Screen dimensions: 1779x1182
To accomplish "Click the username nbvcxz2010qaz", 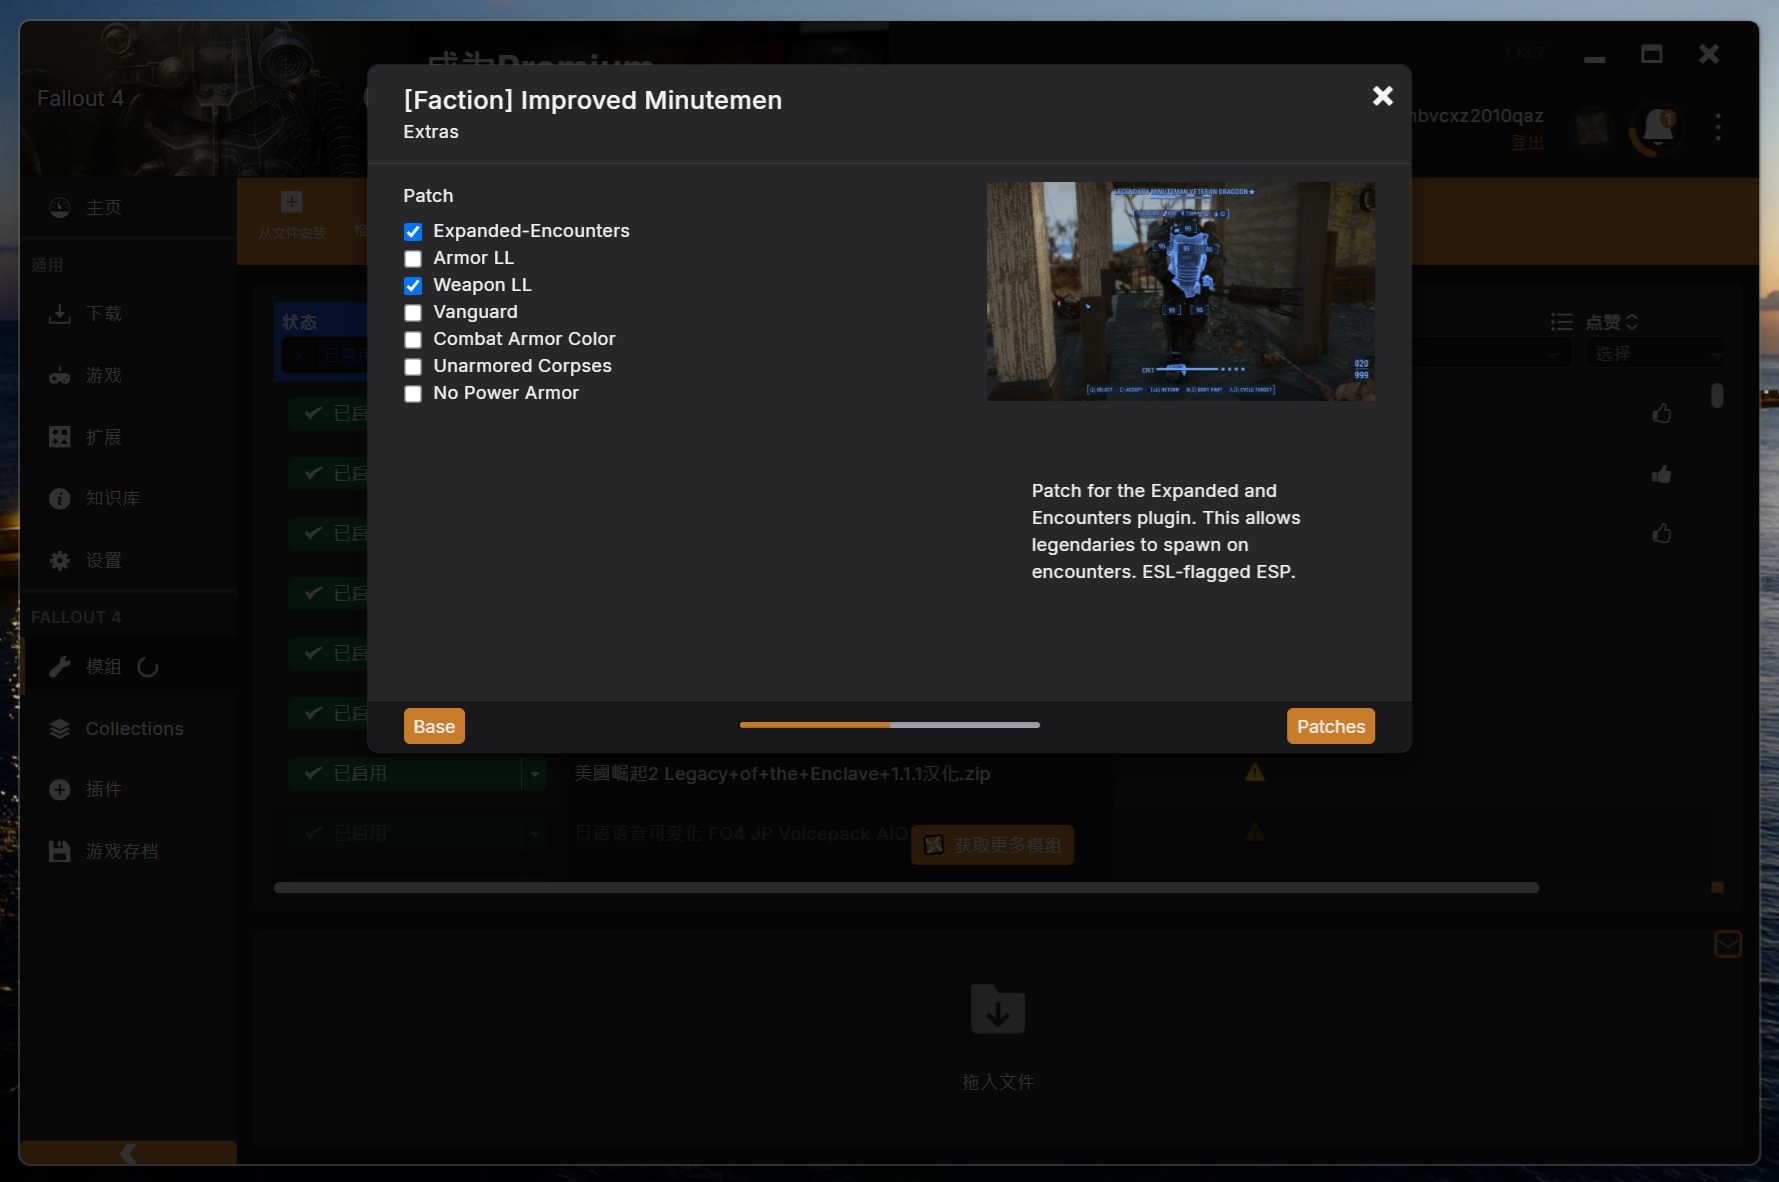I will (1478, 116).
